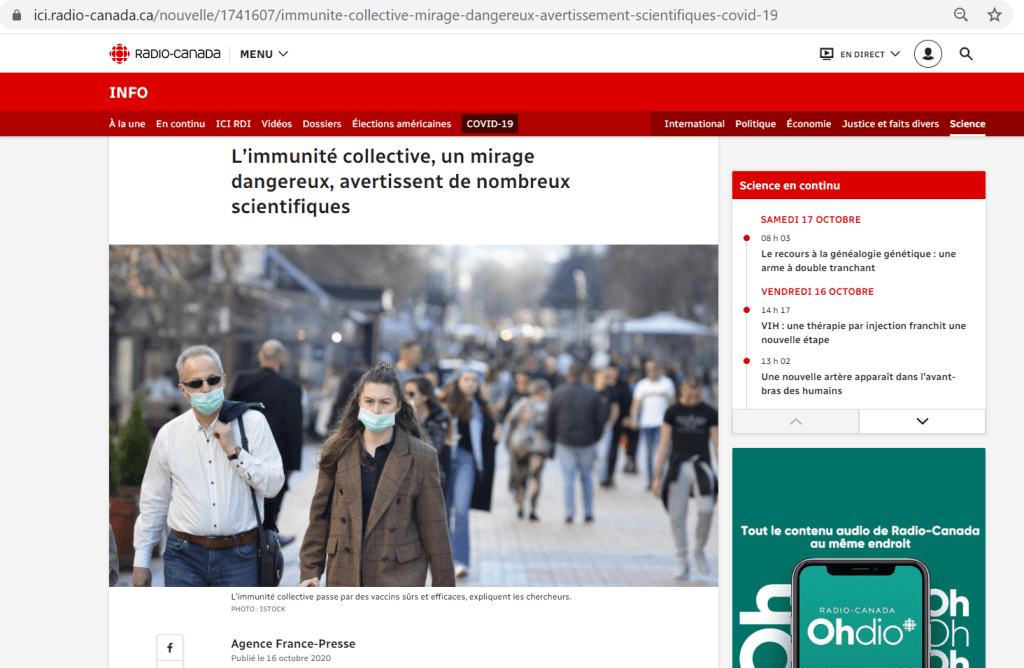Click the En Direct screen icon
The image size is (1024, 668).
coord(826,54)
